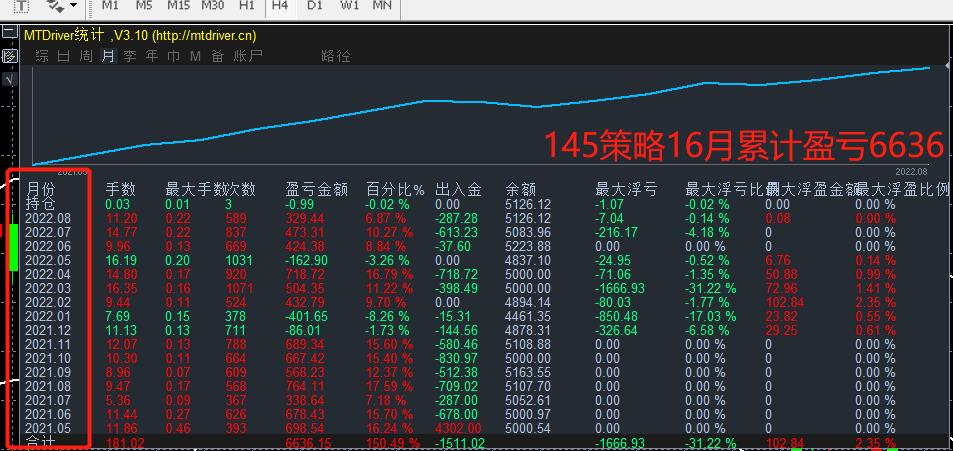This screenshot has height=451, width=953.
Task: Select the 2022.05 month row
Action: pos(48,260)
